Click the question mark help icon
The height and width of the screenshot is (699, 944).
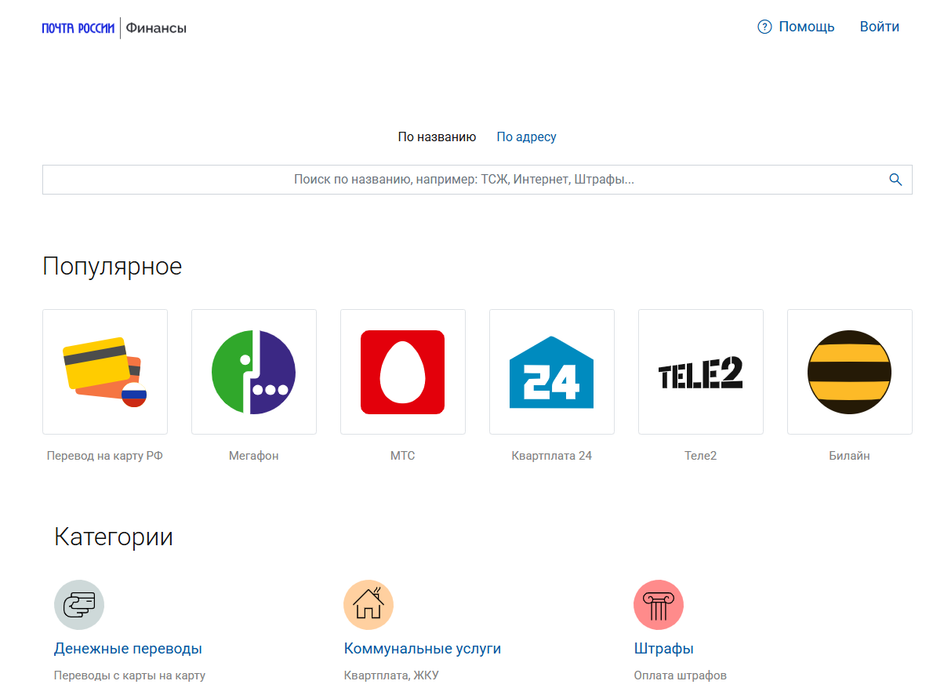[765, 26]
